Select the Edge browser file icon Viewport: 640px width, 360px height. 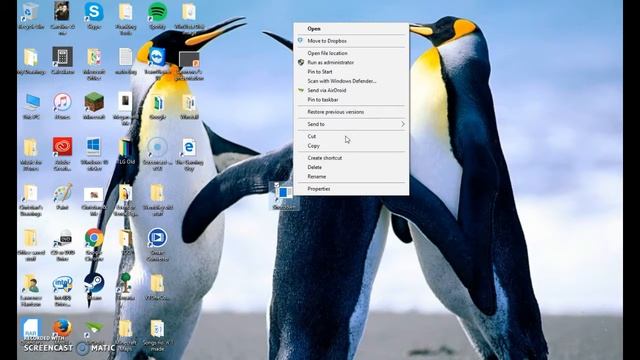point(189,147)
